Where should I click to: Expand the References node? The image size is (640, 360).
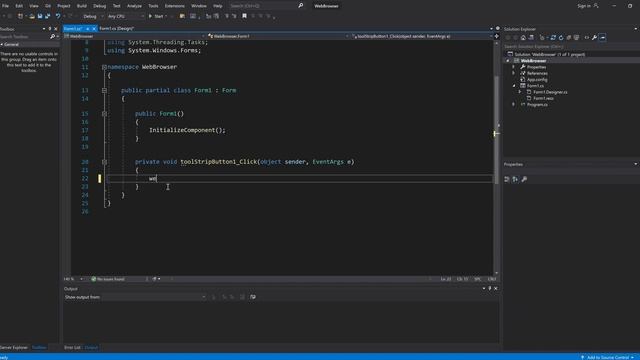pyautogui.click(x=514, y=73)
